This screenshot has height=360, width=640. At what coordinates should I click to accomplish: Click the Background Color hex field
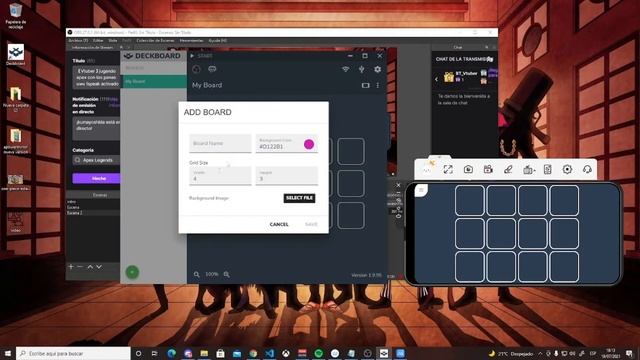(280, 144)
